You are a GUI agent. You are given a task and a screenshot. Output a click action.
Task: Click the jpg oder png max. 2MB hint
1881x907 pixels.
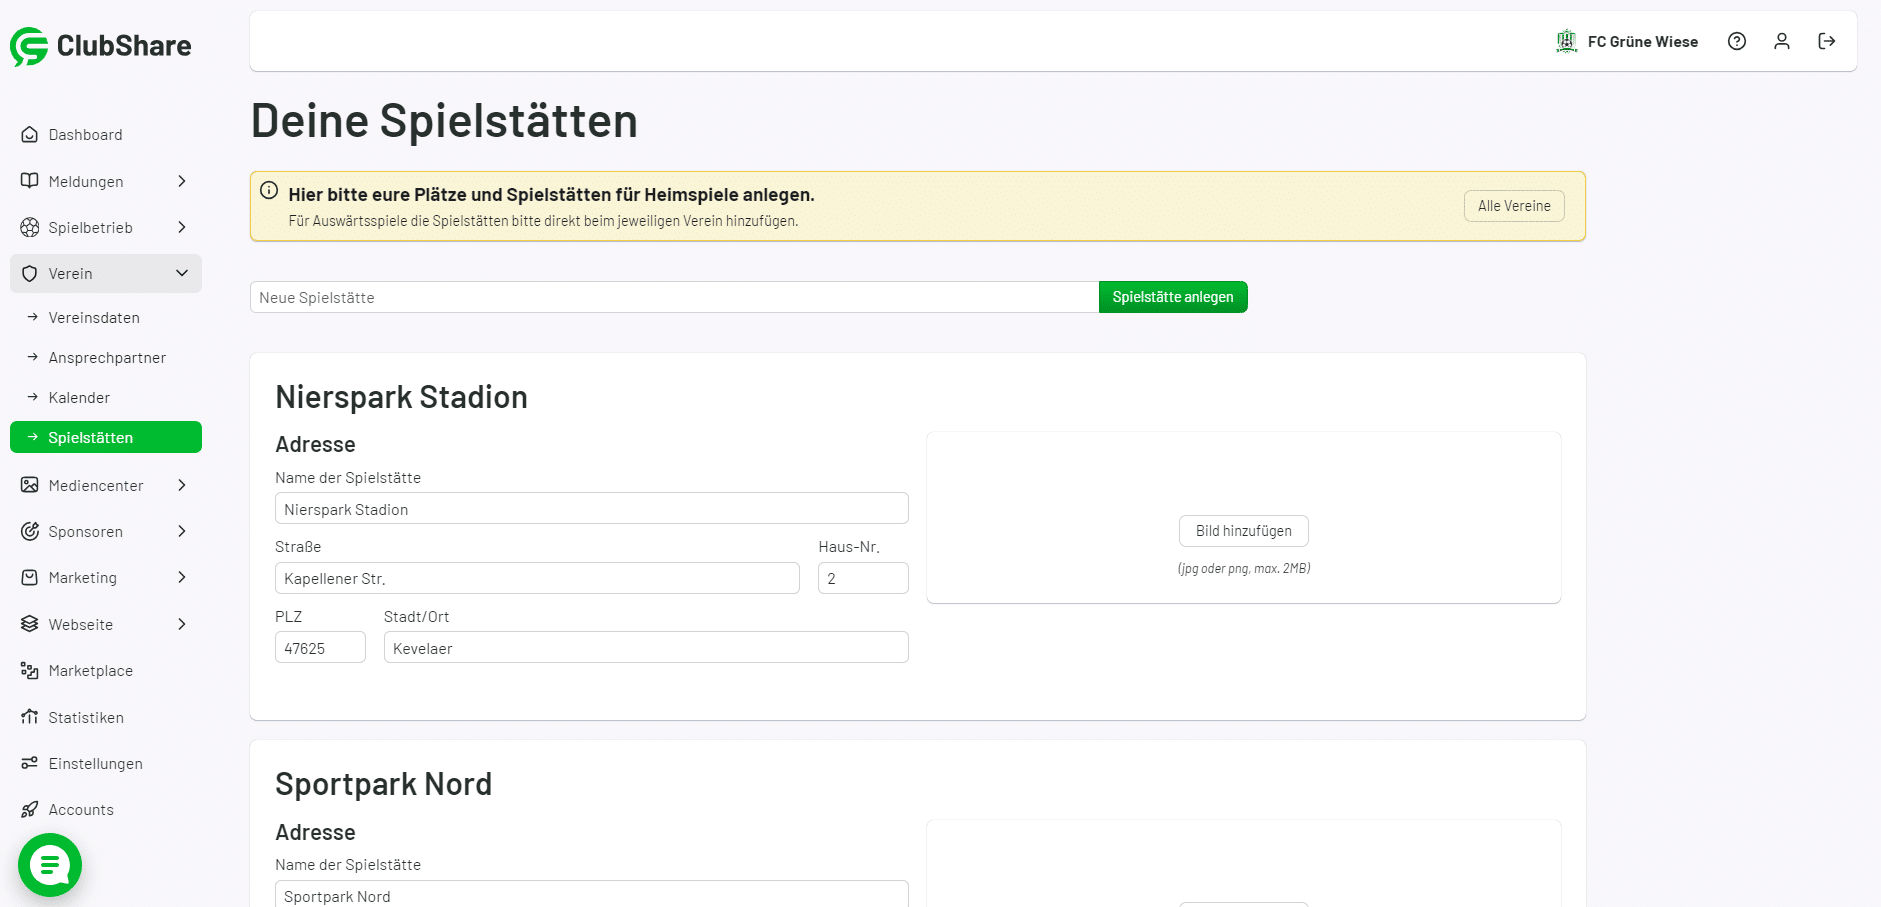(1244, 568)
